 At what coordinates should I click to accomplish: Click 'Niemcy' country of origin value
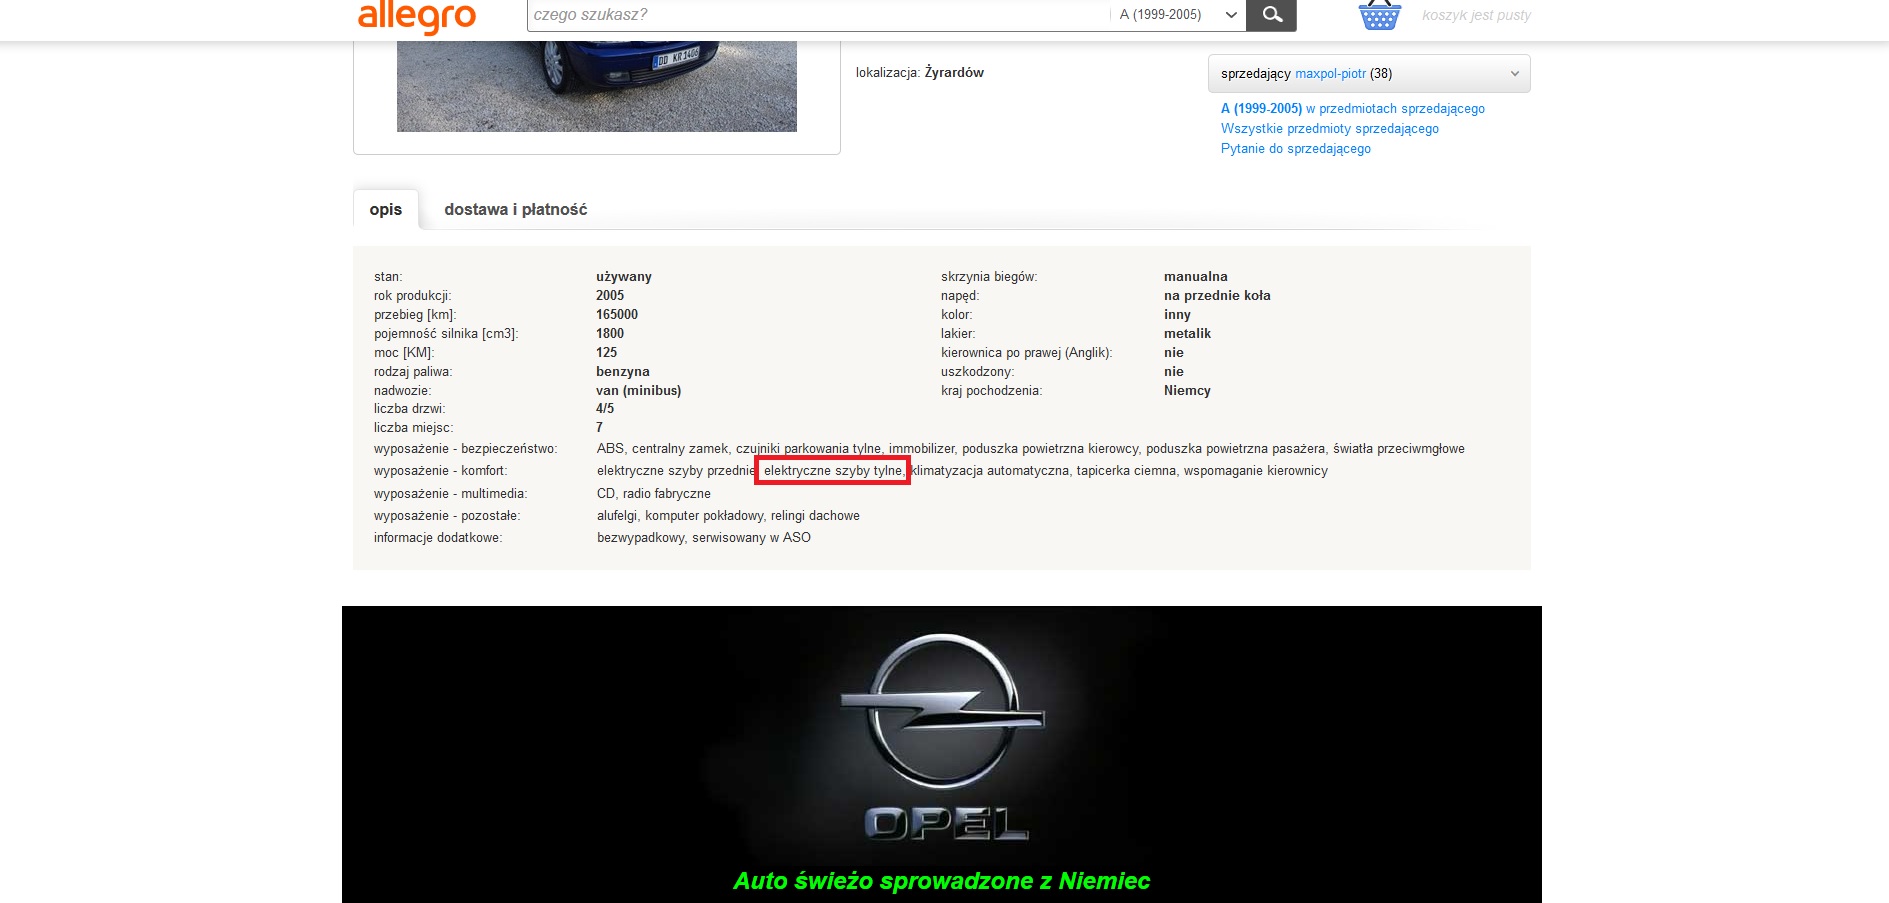coord(1187,391)
